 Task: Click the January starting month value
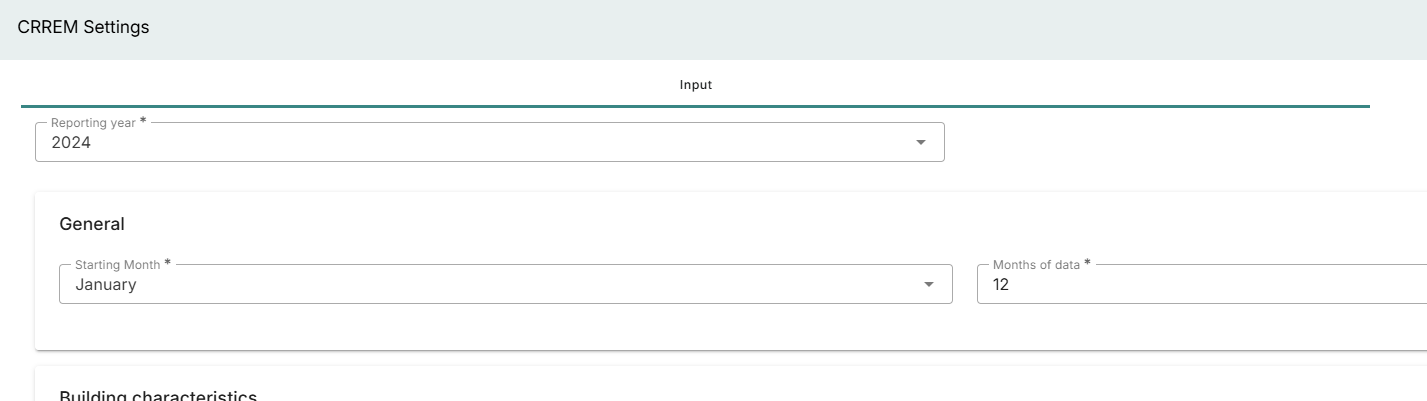pyautogui.click(x=106, y=285)
